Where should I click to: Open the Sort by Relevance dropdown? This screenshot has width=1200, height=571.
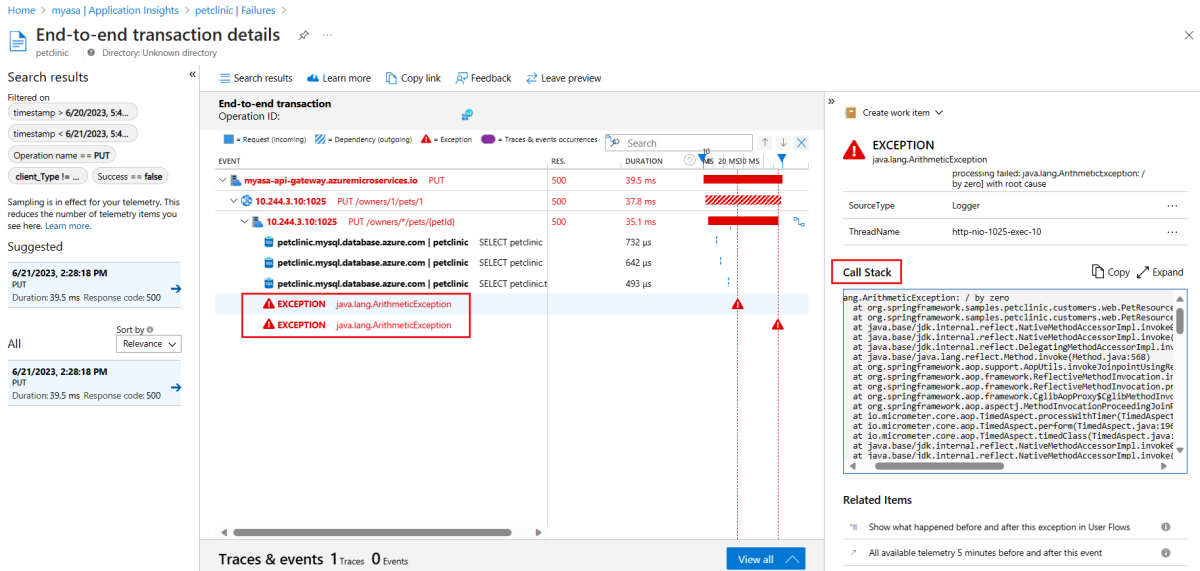[149, 344]
